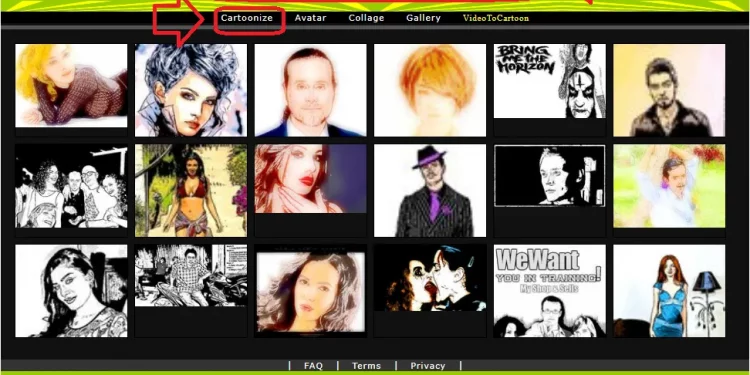Open the Cartoonize menu item

(247, 18)
